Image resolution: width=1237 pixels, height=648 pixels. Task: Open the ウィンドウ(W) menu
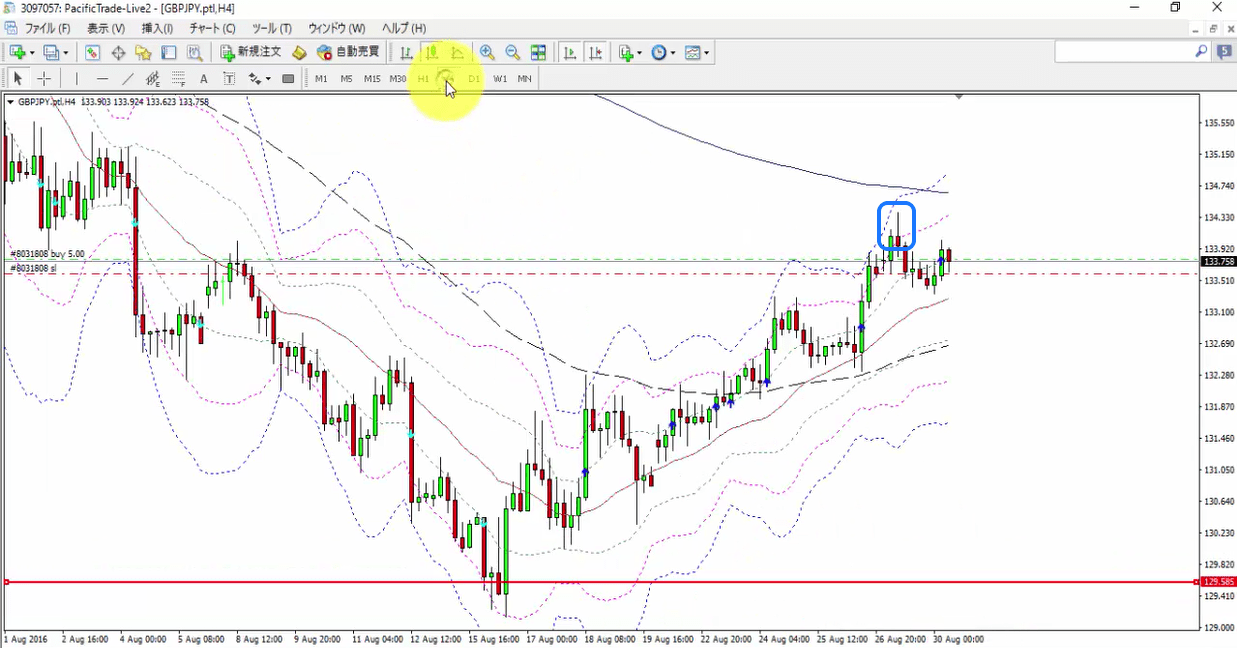tap(336, 28)
